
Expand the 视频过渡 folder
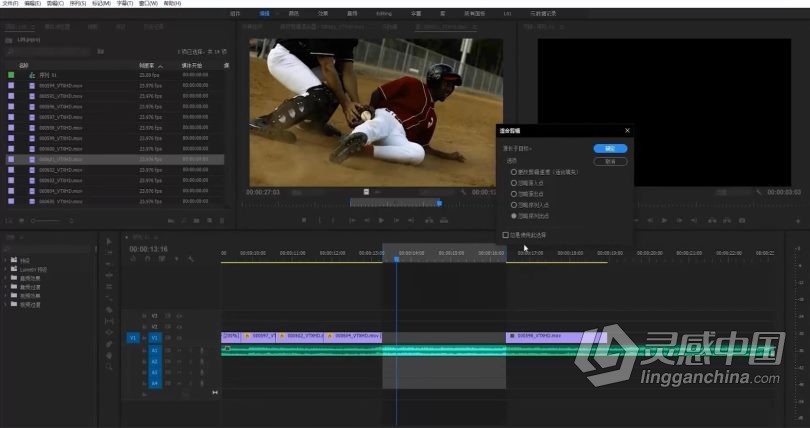coord(6,304)
